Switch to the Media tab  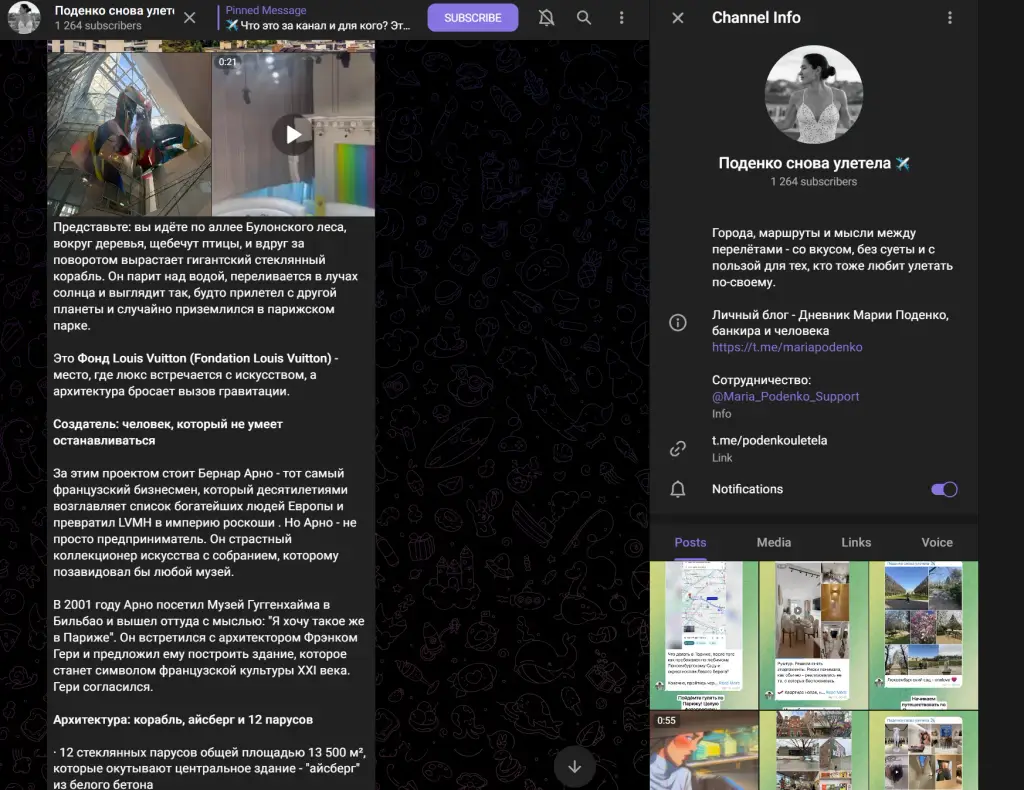point(774,543)
